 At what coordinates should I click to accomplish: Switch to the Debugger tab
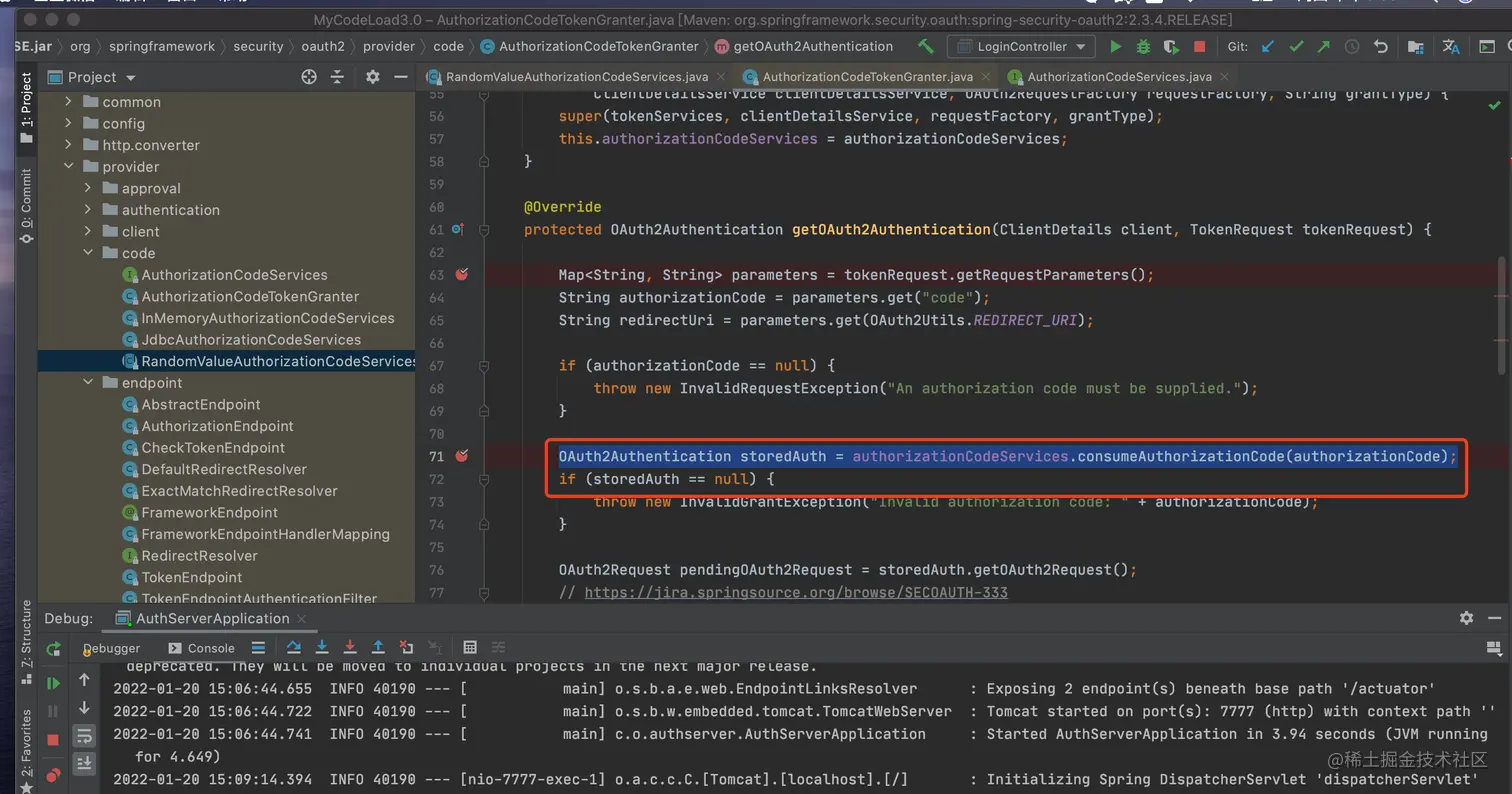point(112,648)
